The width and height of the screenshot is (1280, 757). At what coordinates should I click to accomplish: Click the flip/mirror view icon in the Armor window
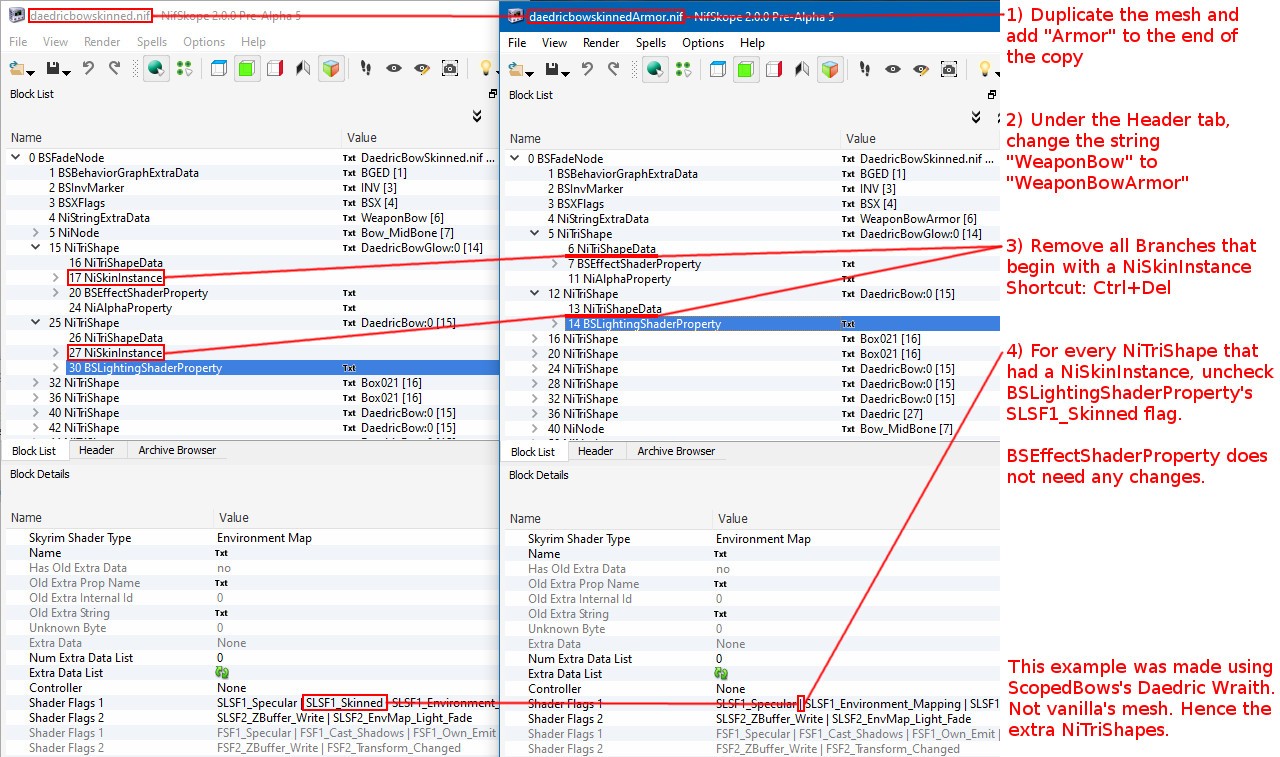tap(801, 69)
